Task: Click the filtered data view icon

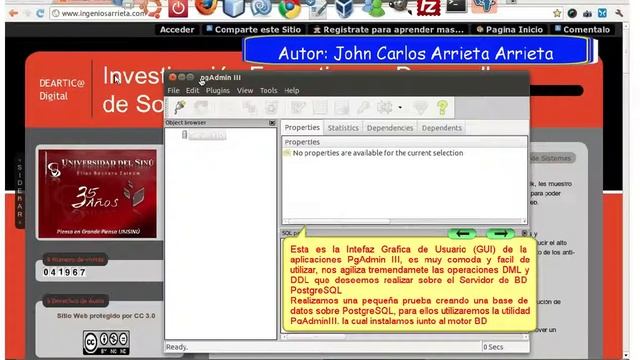Action: click(341, 107)
